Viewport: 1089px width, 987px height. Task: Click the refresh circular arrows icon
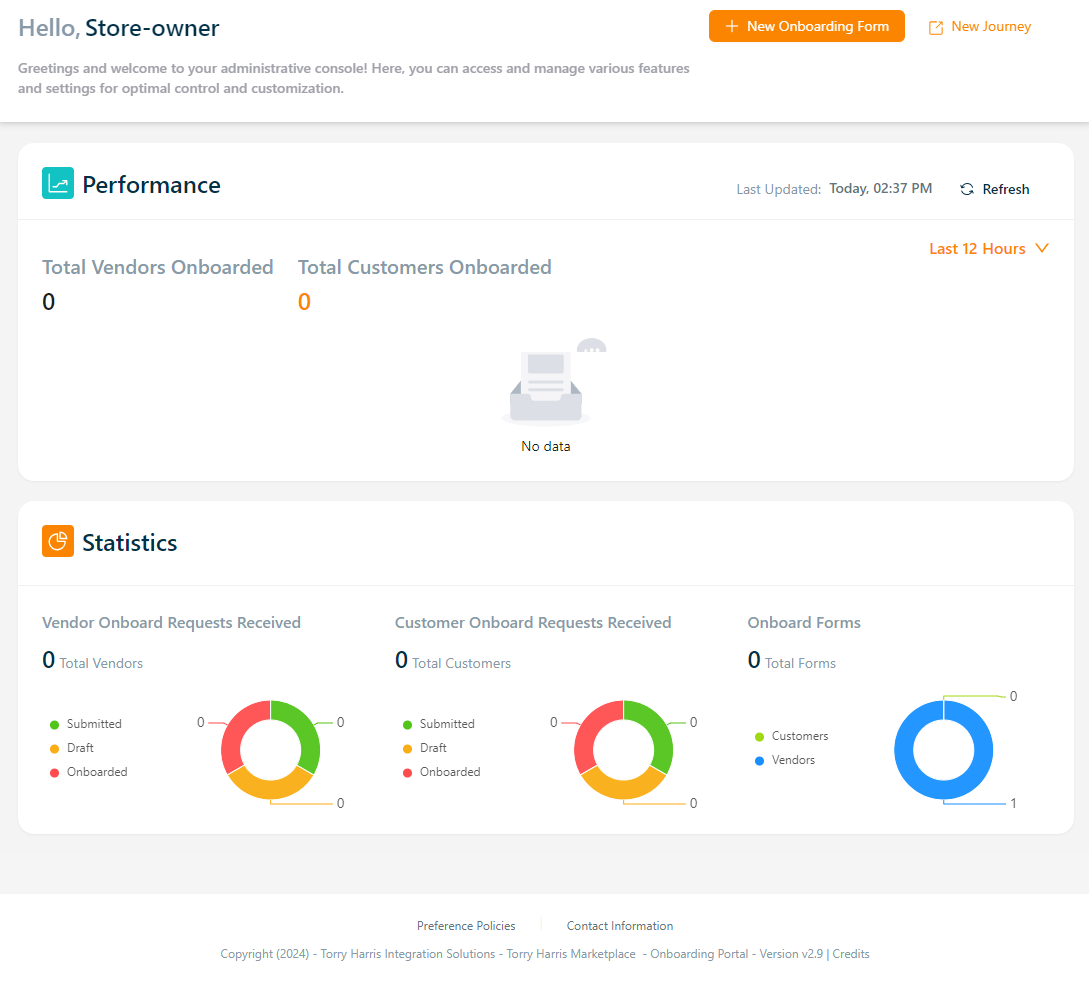coord(967,189)
